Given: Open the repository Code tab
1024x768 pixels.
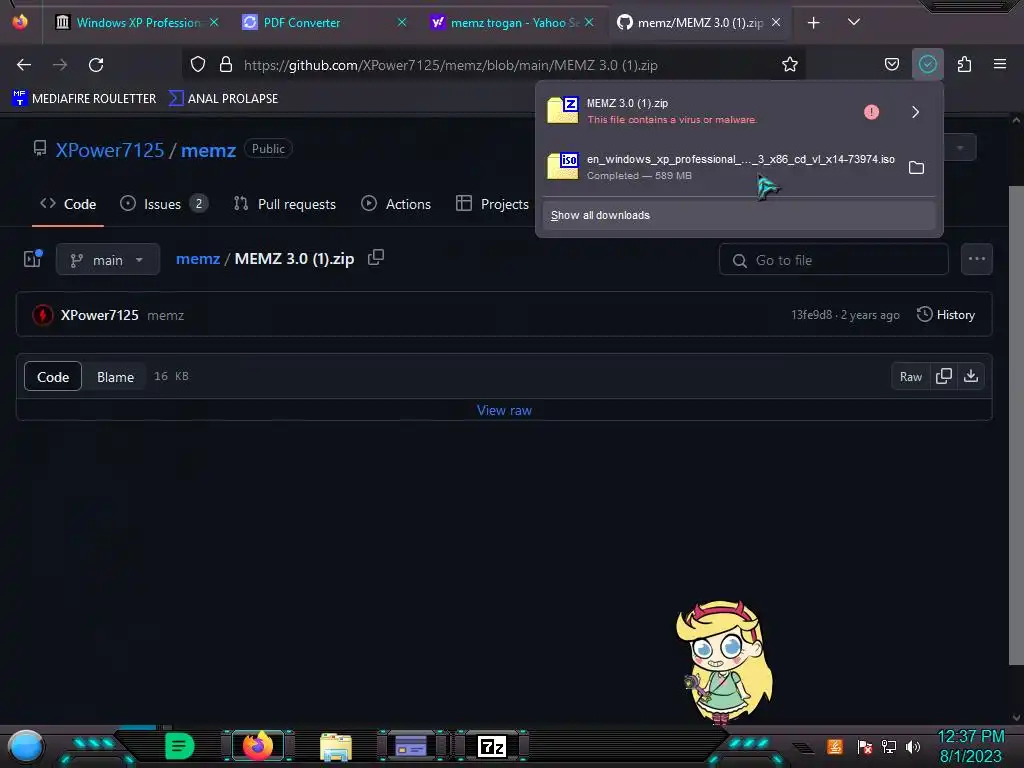Looking at the screenshot, I should point(68,204).
